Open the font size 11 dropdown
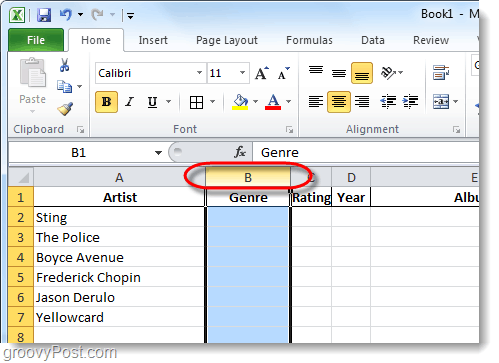This screenshot has height=363, width=499. click(243, 73)
